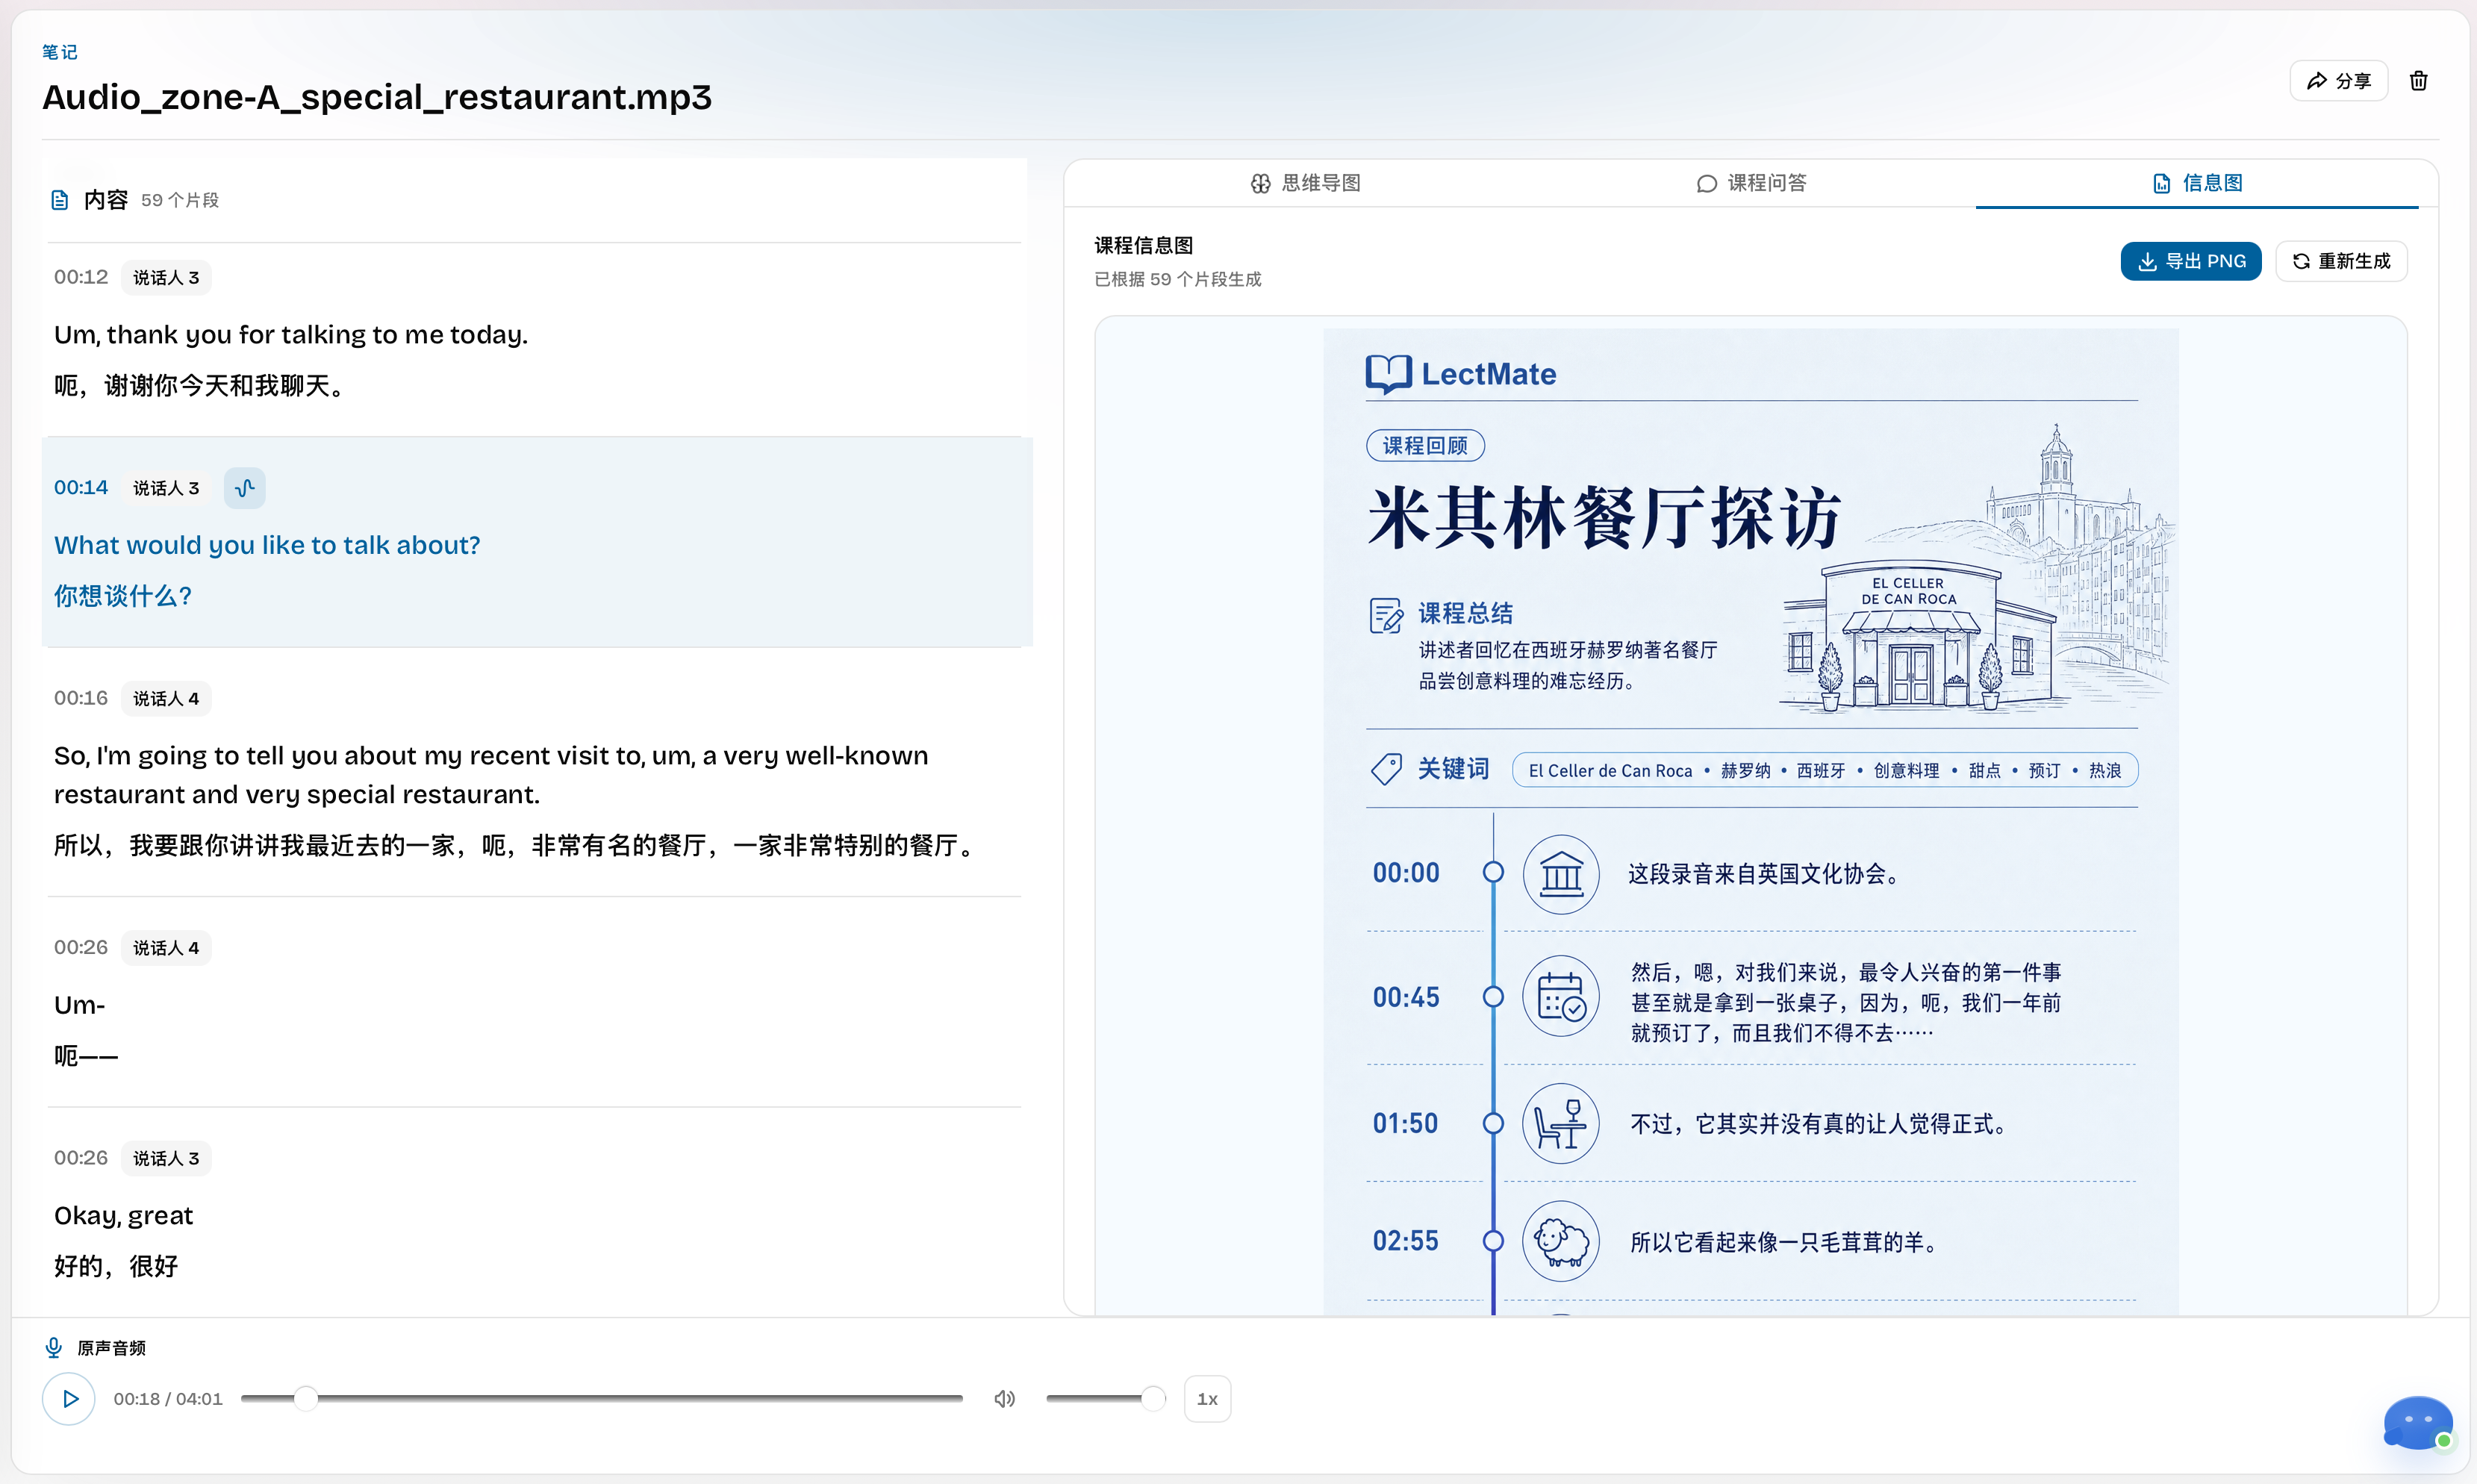Play the original audio
This screenshot has width=2477, height=1484.
[x=69, y=1398]
